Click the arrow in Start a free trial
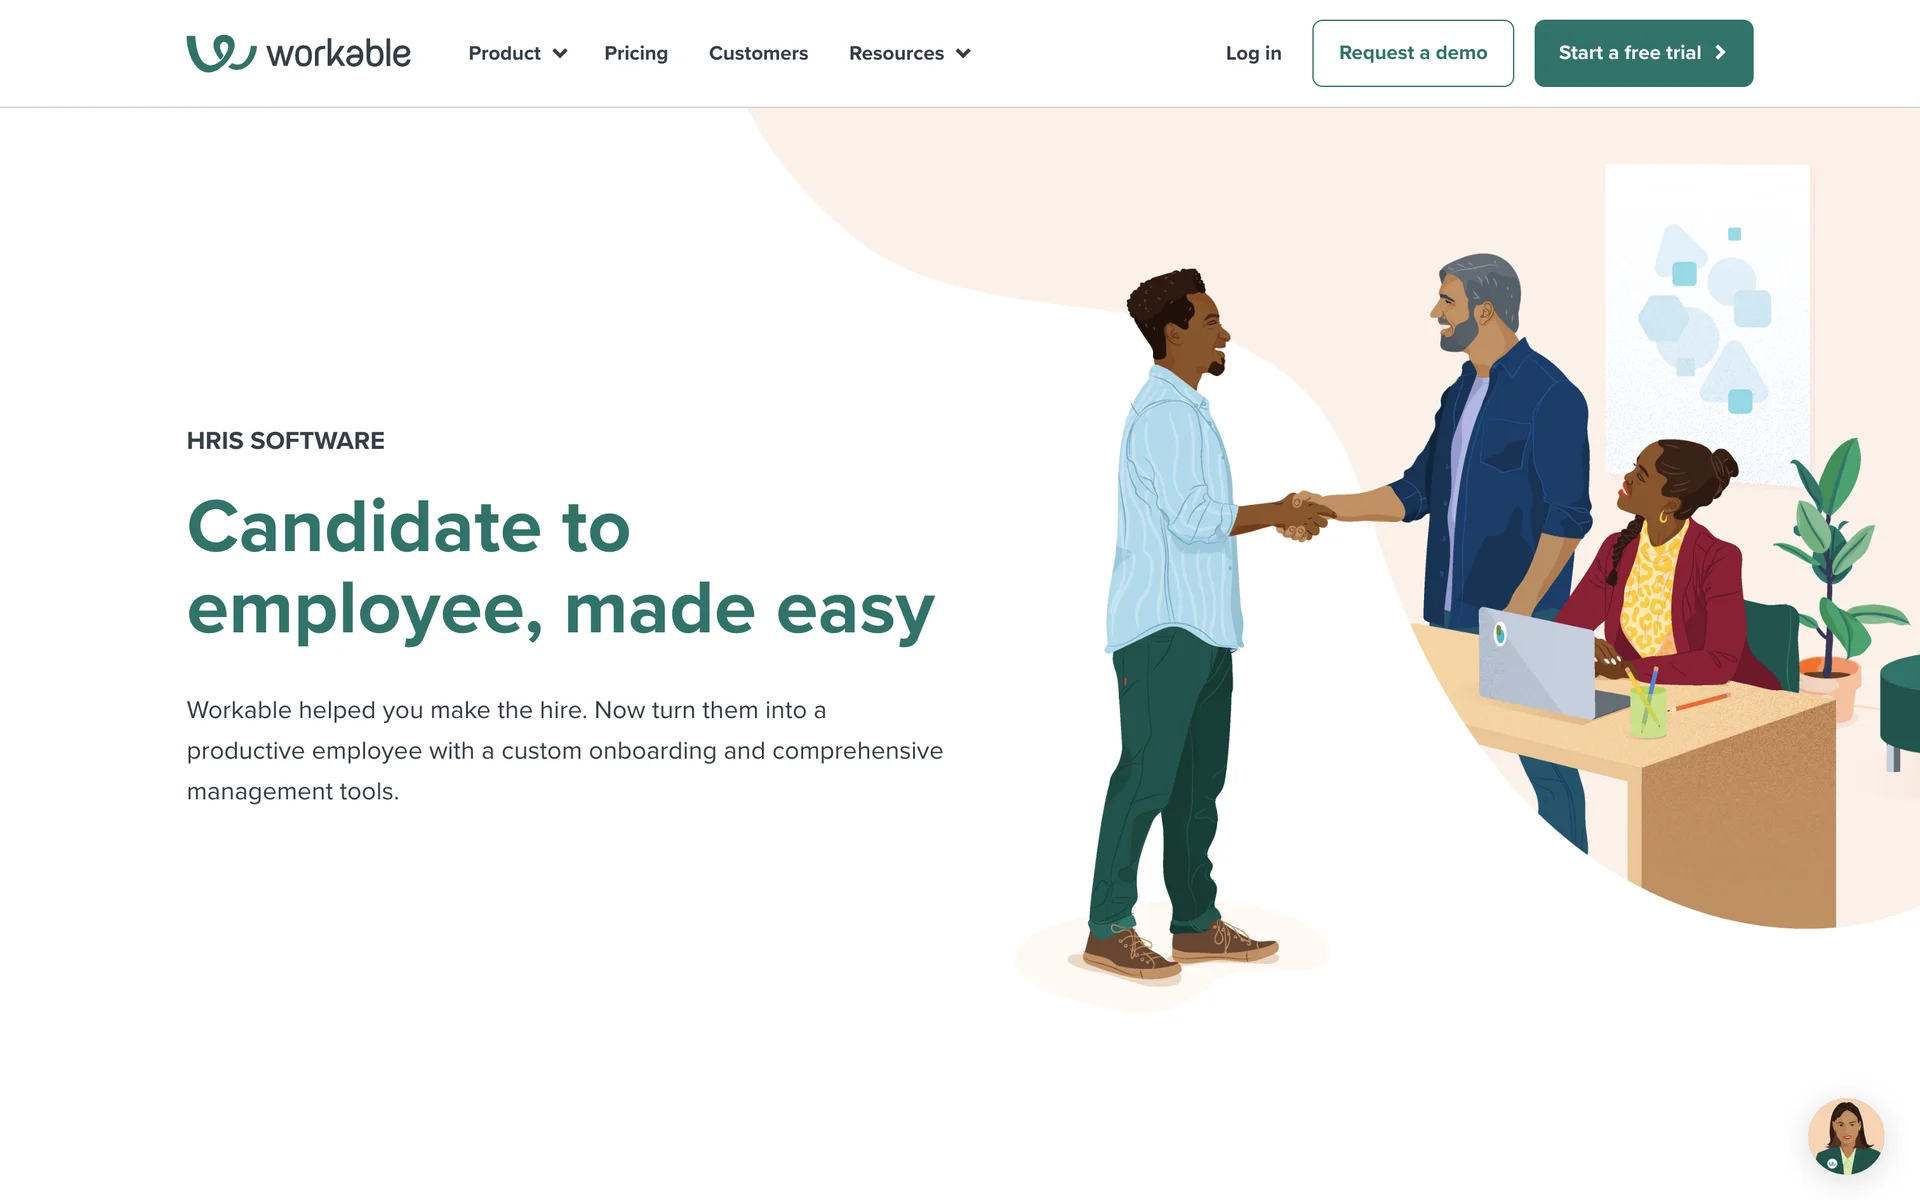Viewport: 1920px width, 1200px height. 1720,53
